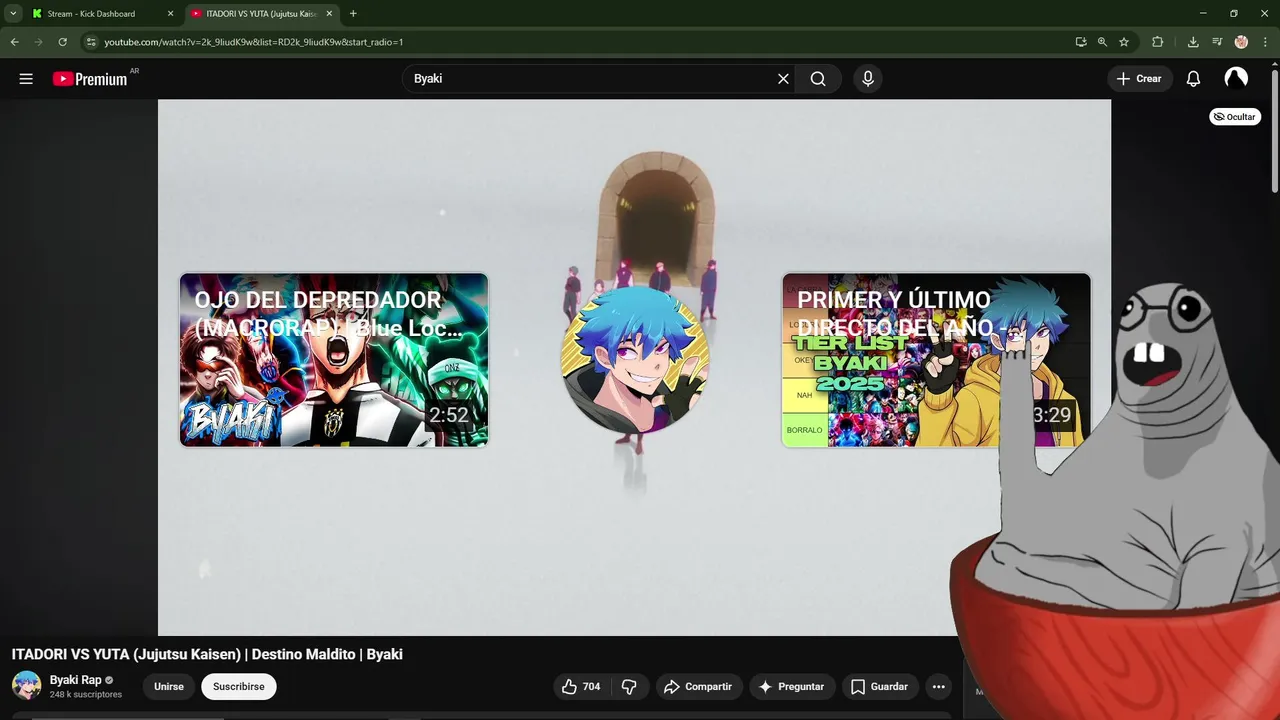Play suggested video PRIMER Y ÚLTIMO DIRECTO
Screen dimensions: 1280x720
[x=936, y=360]
